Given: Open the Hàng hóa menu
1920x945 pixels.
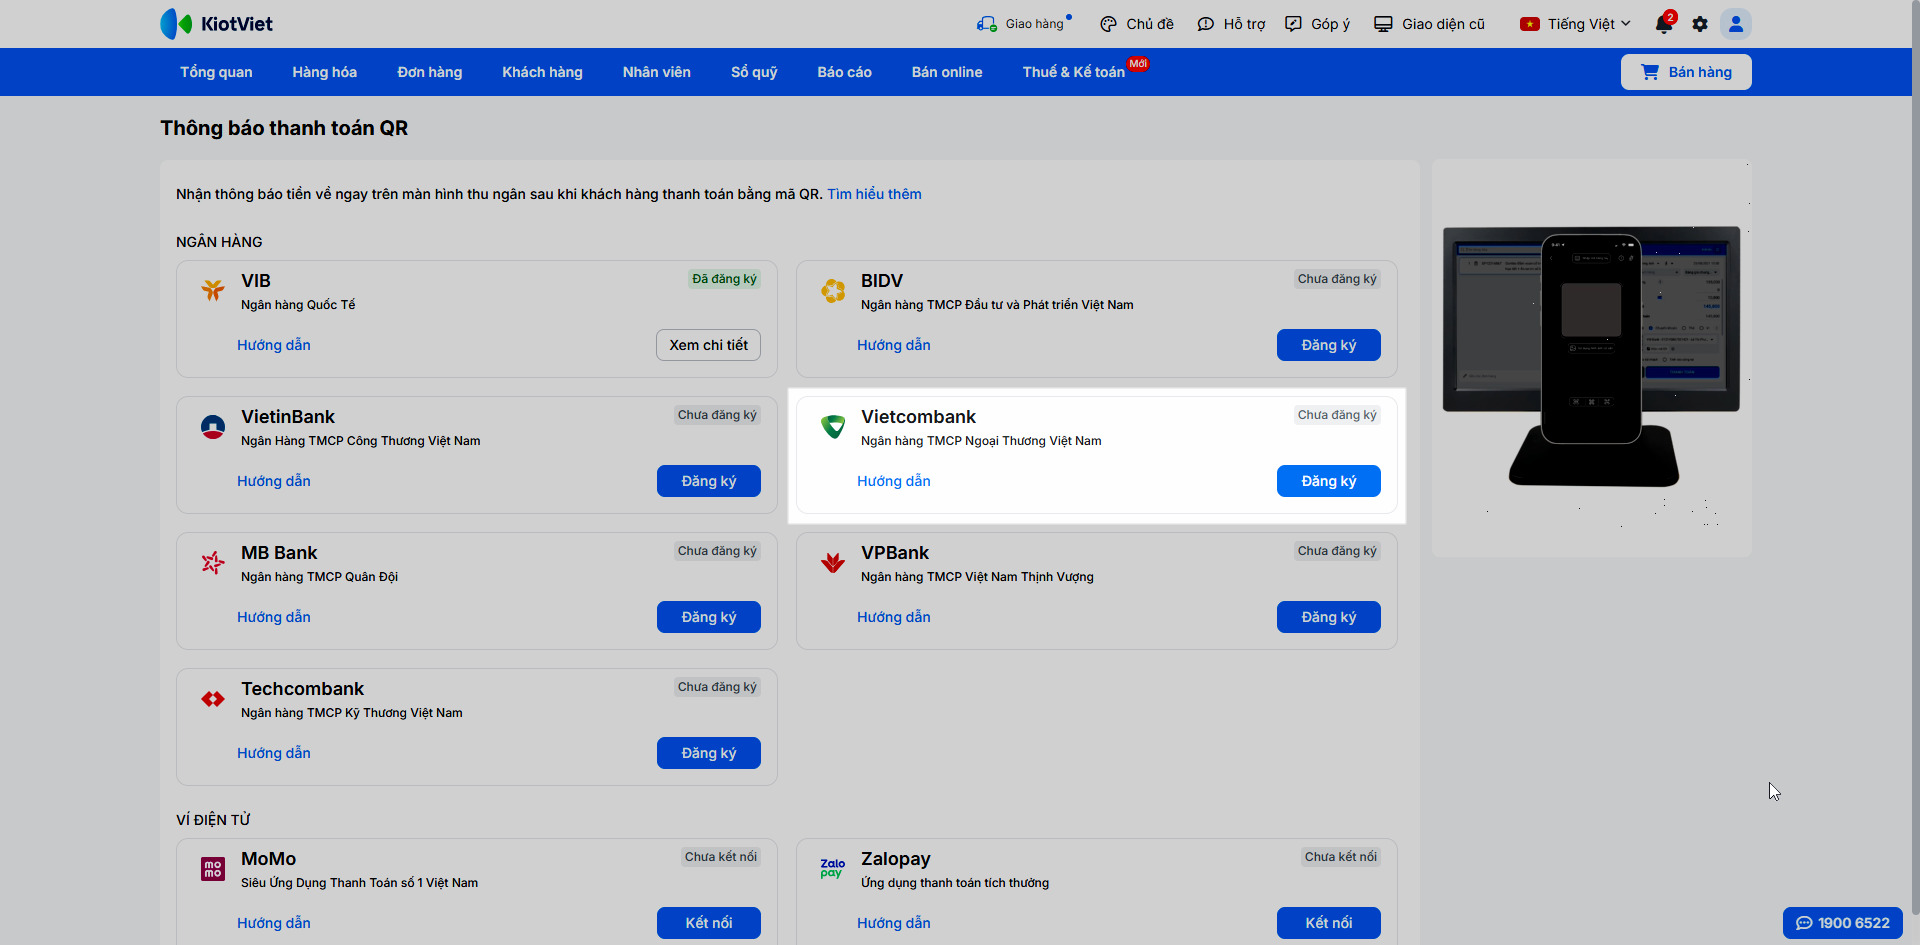Looking at the screenshot, I should (x=324, y=72).
